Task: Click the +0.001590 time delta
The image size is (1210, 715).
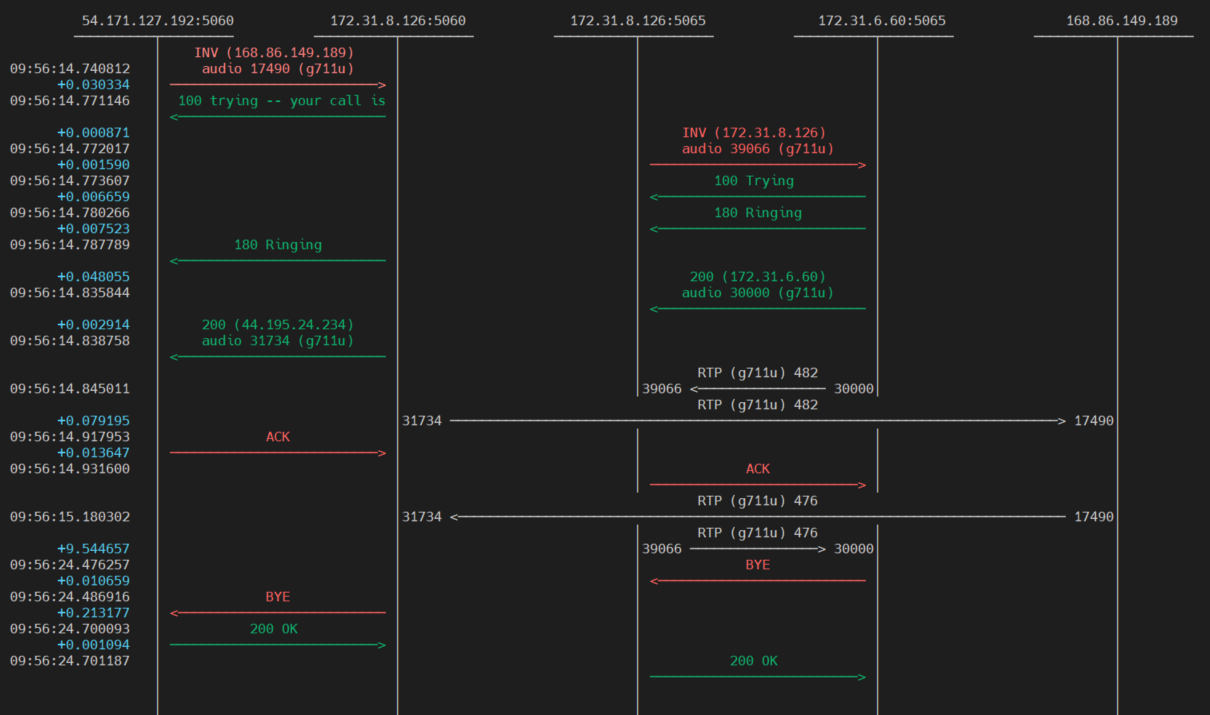Action: [94, 164]
